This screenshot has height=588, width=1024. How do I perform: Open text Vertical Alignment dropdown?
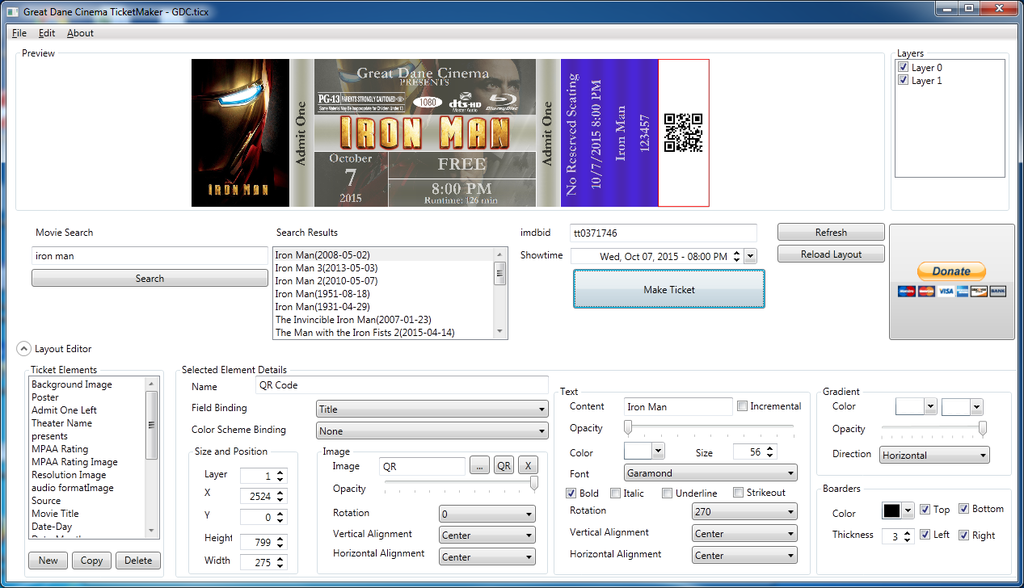point(744,533)
